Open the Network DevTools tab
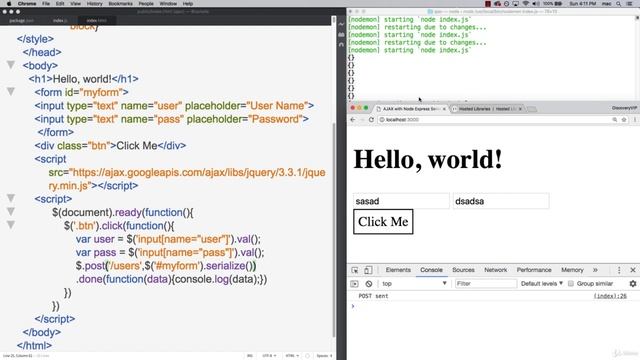Image resolution: width=640 pixels, height=360 pixels. [496, 270]
